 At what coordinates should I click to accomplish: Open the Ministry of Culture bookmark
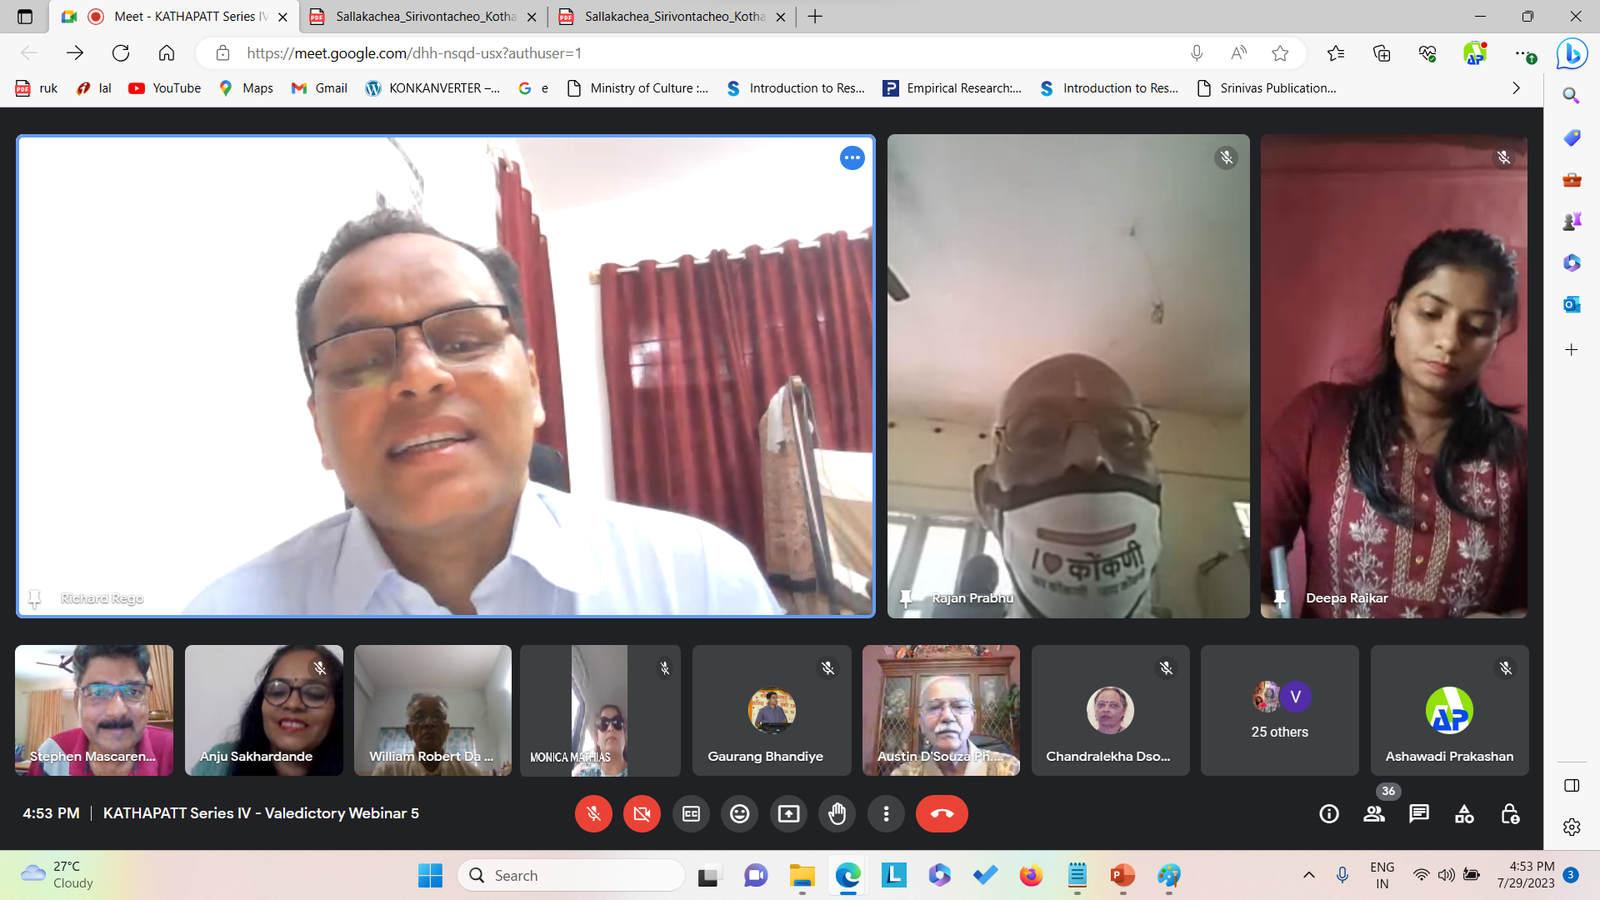click(x=638, y=88)
